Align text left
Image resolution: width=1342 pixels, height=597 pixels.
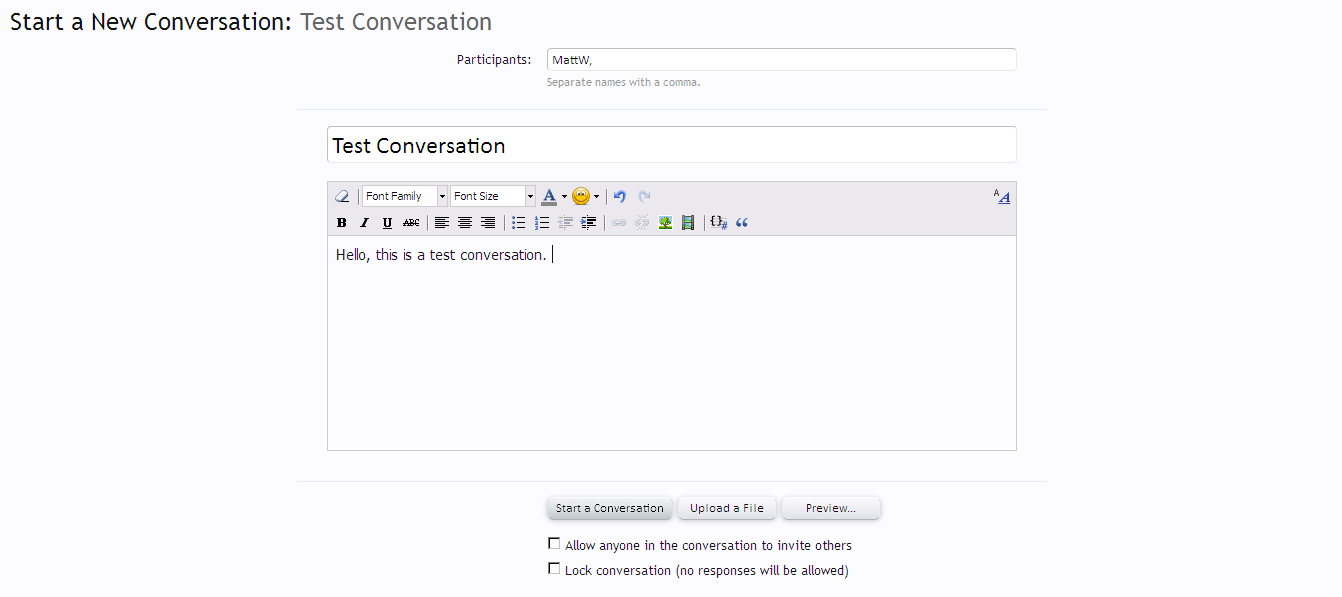[x=442, y=222]
